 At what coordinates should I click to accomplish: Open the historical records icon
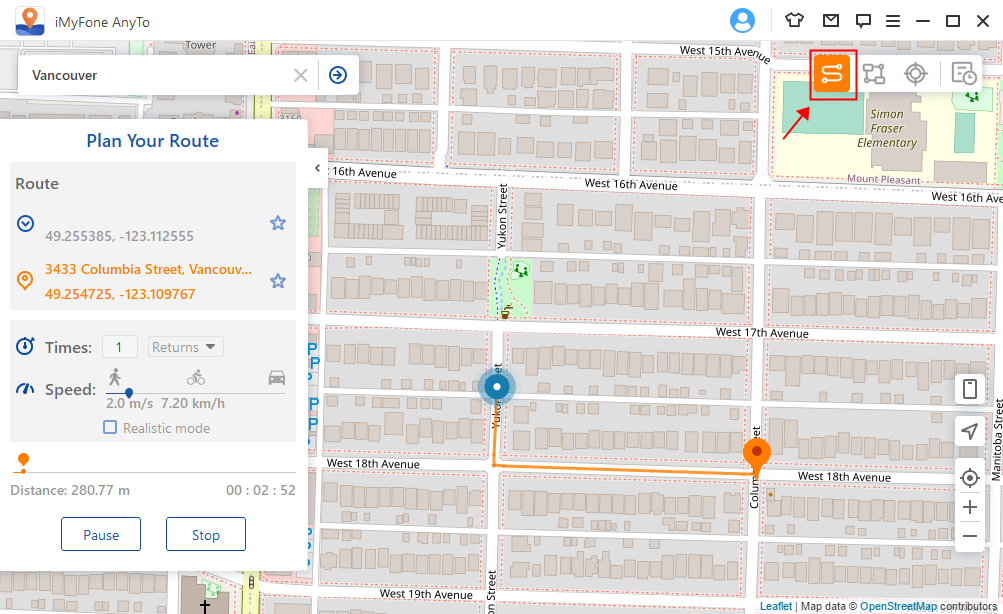pyautogui.click(x=964, y=73)
